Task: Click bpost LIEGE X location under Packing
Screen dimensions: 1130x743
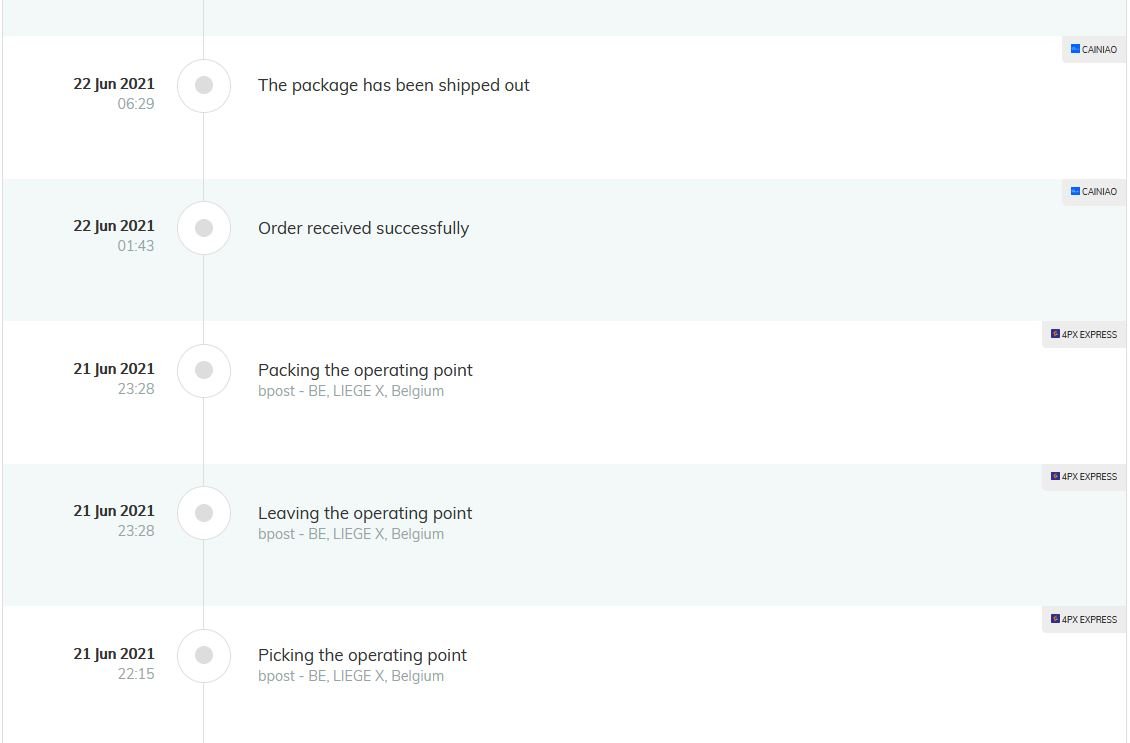Action: coord(351,391)
